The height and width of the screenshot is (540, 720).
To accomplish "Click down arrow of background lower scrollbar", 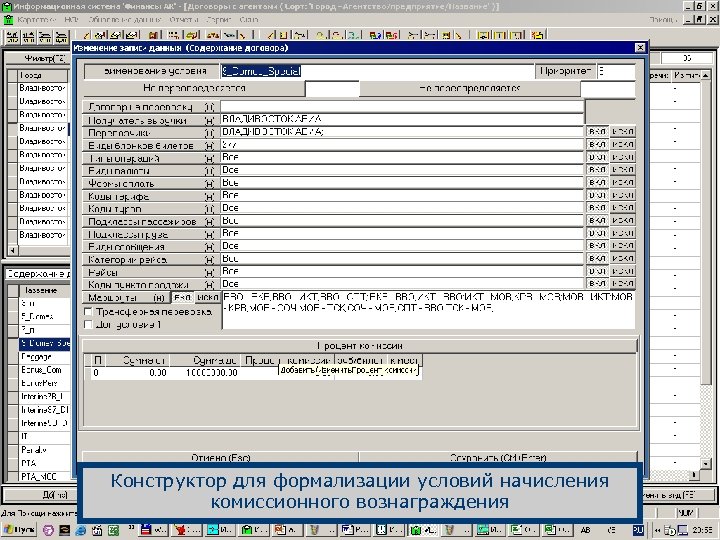I will tap(705, 464).
